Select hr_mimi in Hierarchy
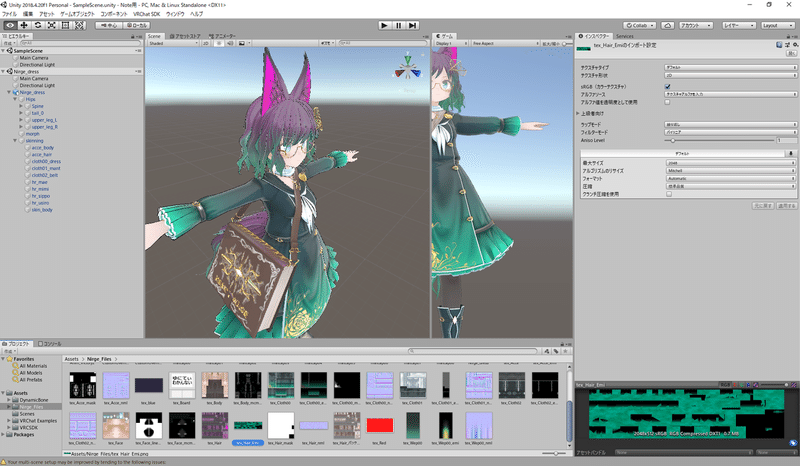This screenshot has height=466, width=800. pyautogui.click(x=40, y=189)
